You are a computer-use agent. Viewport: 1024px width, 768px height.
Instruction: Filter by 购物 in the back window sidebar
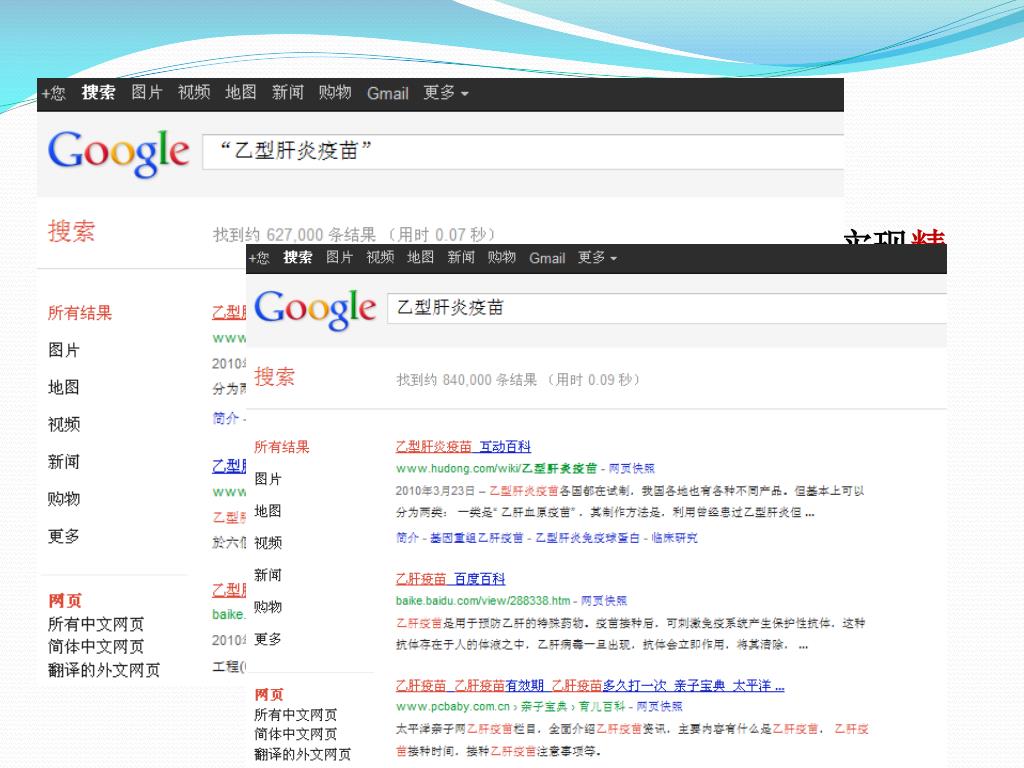(64, 499)
